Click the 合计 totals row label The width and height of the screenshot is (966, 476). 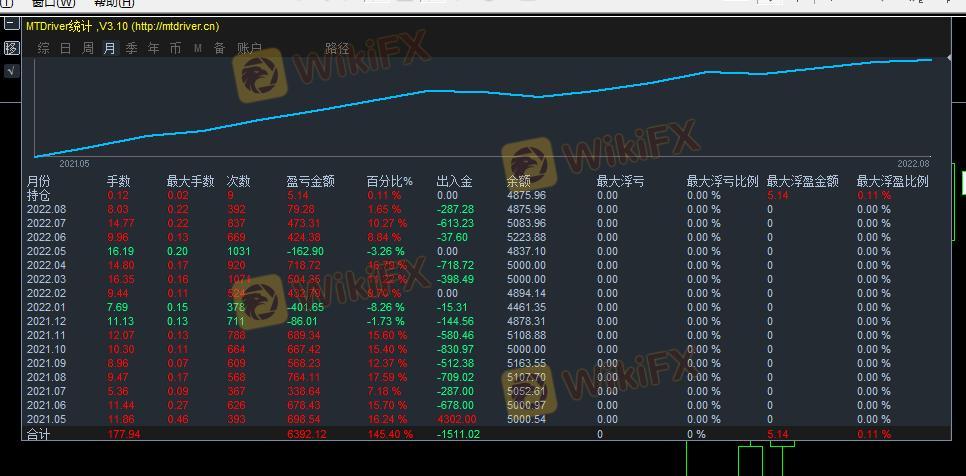pos(38,434)
